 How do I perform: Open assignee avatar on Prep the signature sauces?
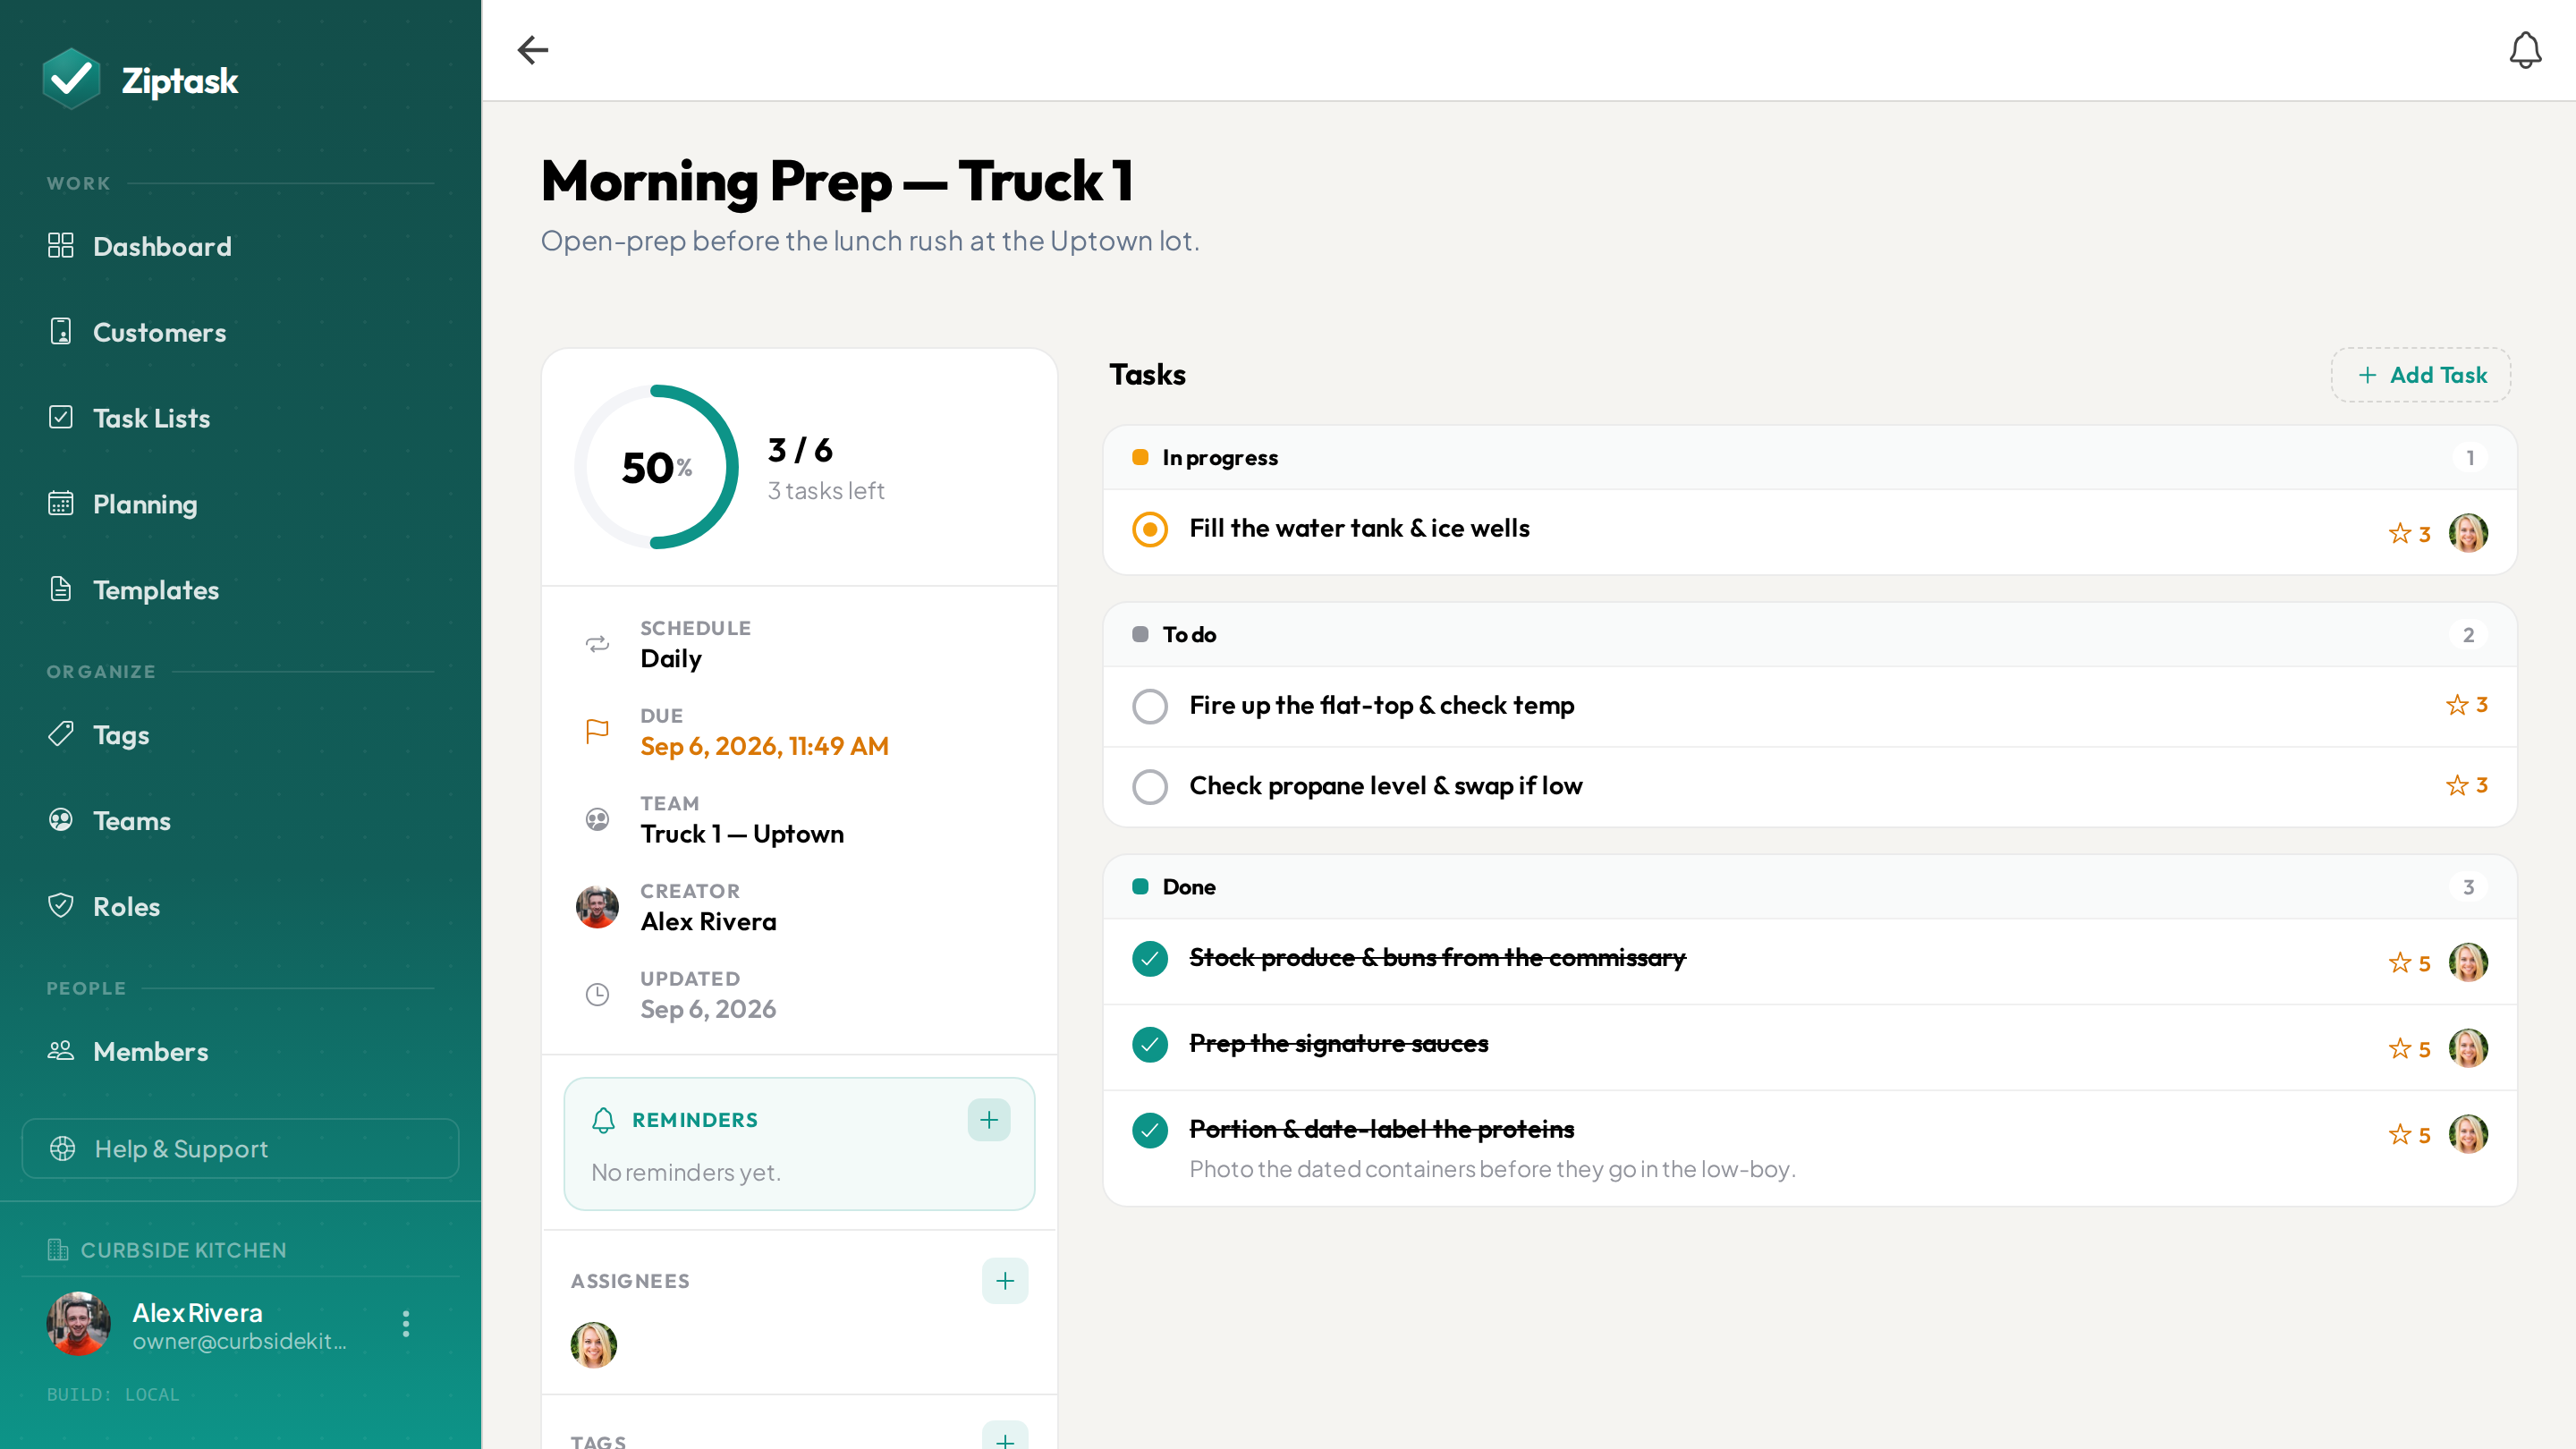2468,1048
